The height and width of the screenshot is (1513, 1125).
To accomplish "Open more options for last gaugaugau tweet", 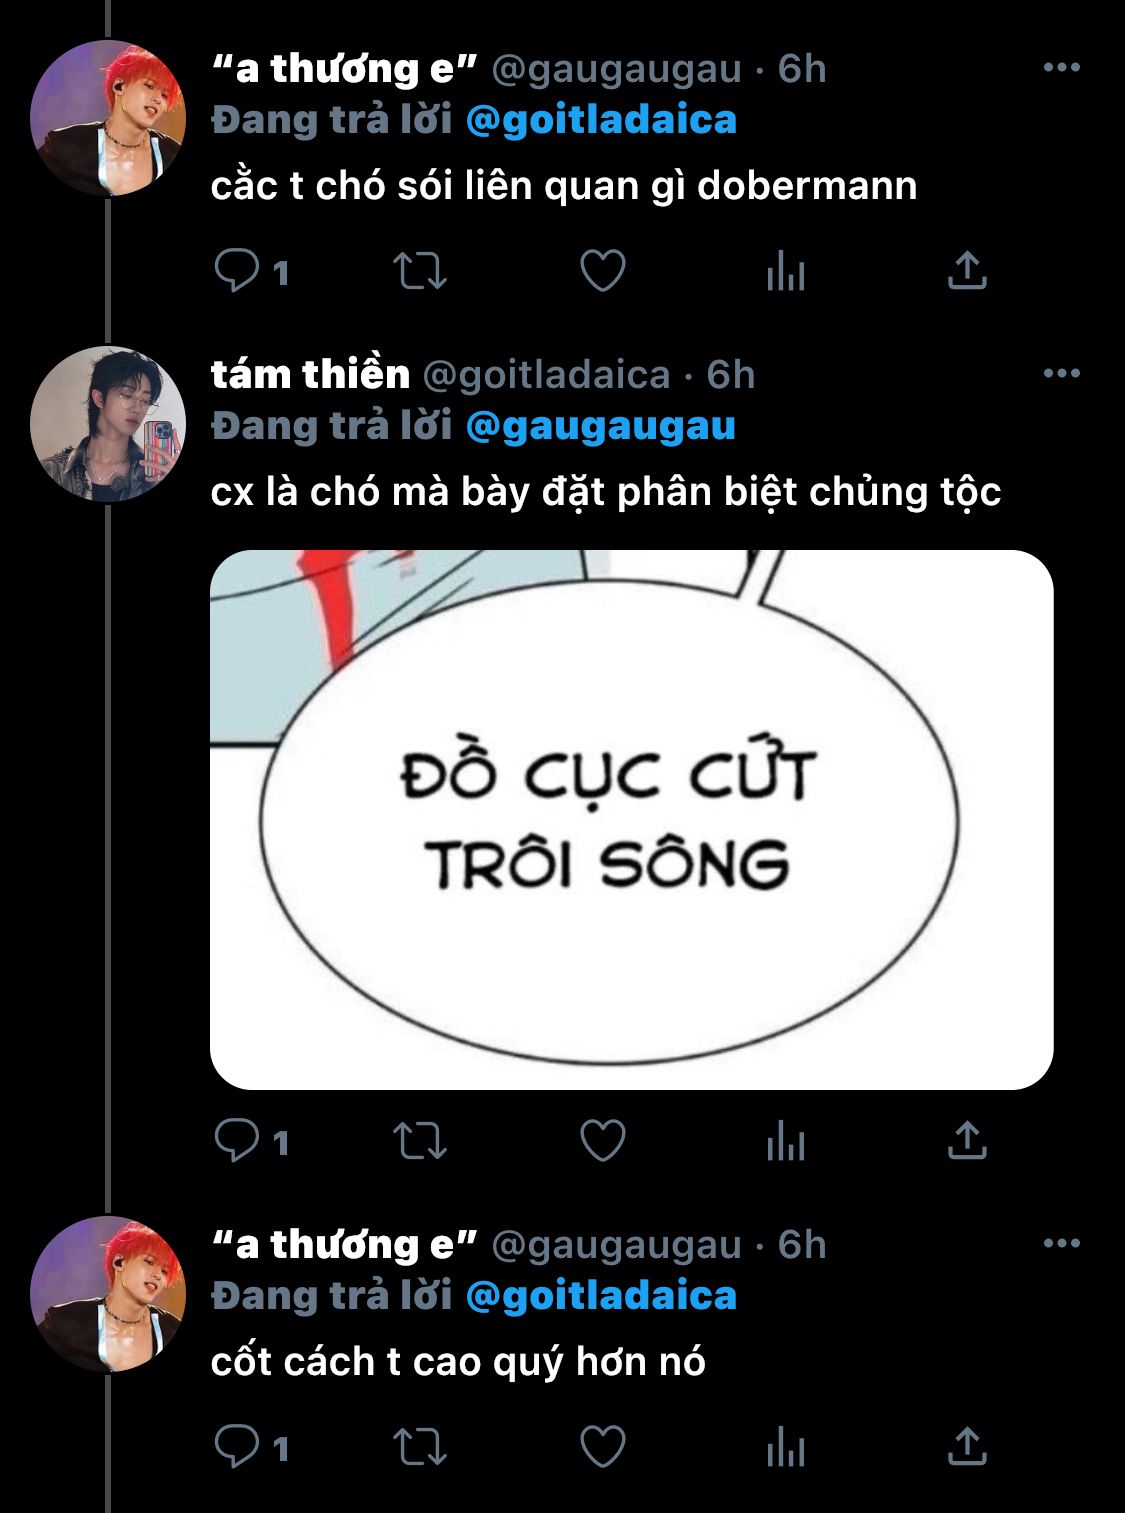I will (1061, 1244).
